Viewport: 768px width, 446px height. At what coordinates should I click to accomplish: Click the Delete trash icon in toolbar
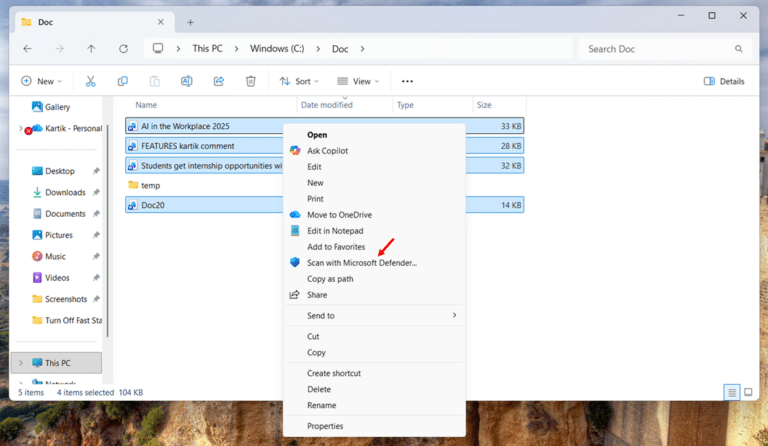250,81
